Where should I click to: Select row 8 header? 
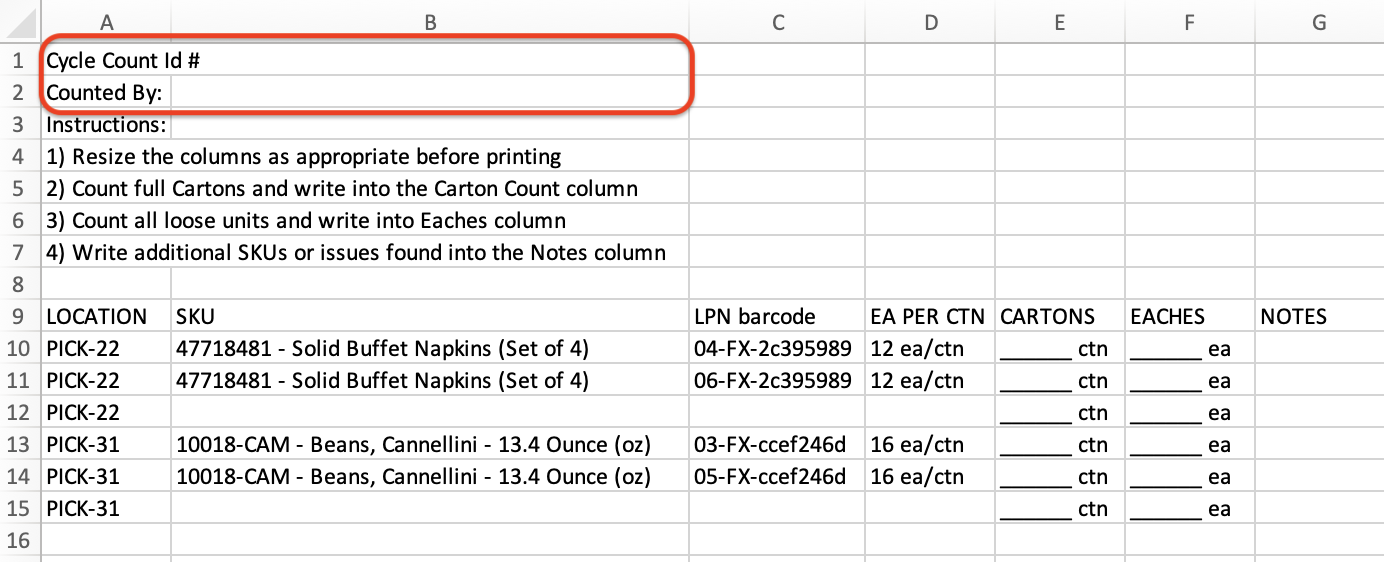click(21, 285)
